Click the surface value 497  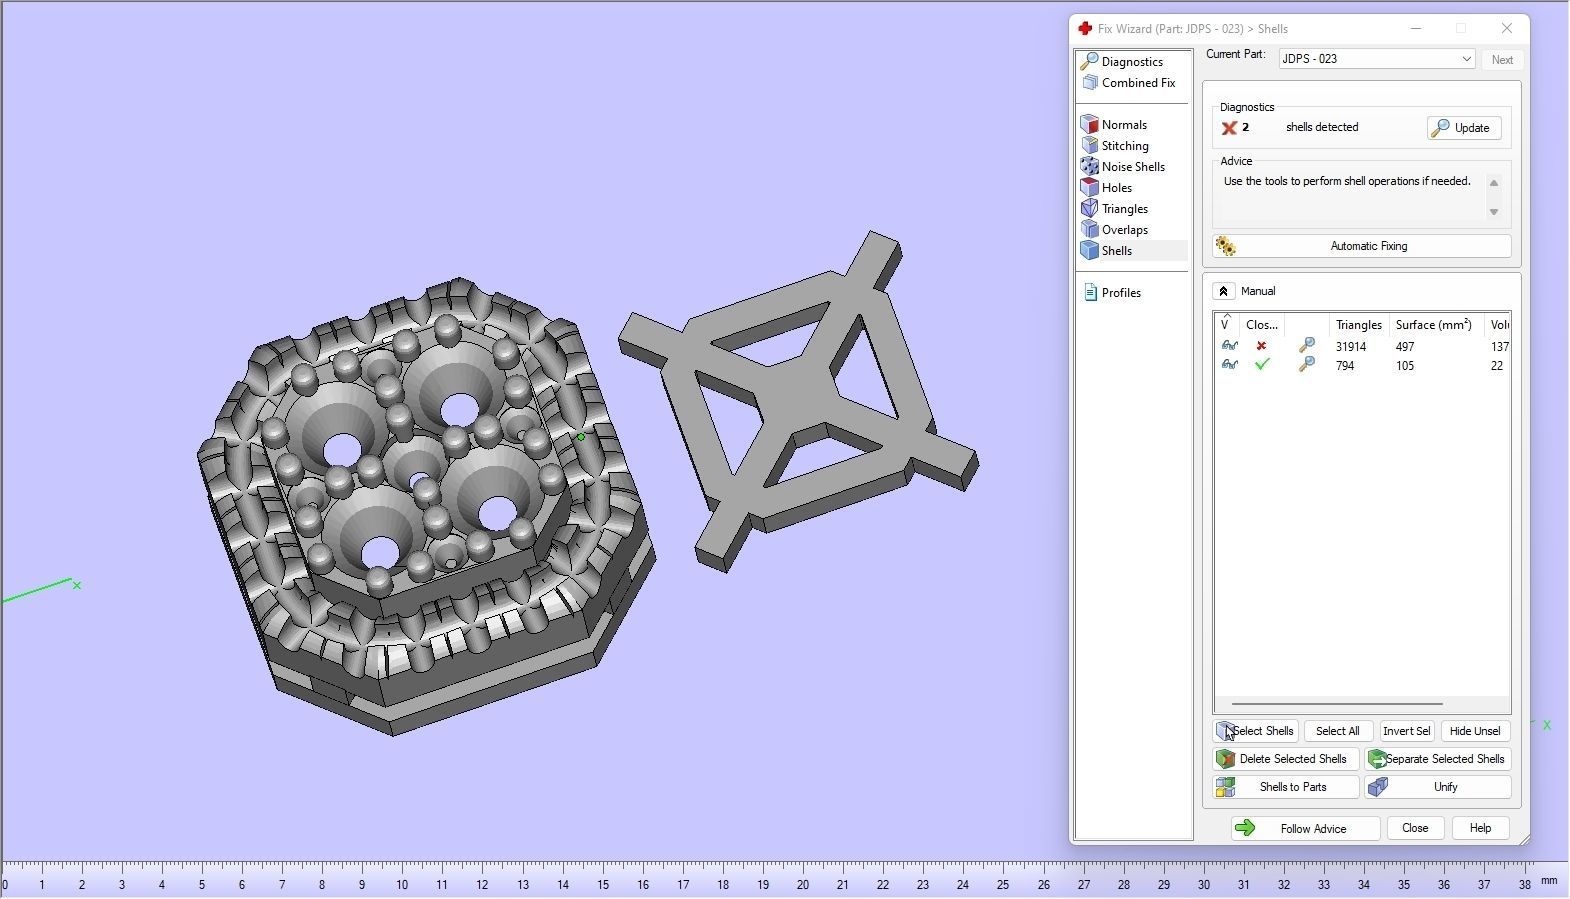(x=1405, y=347)
